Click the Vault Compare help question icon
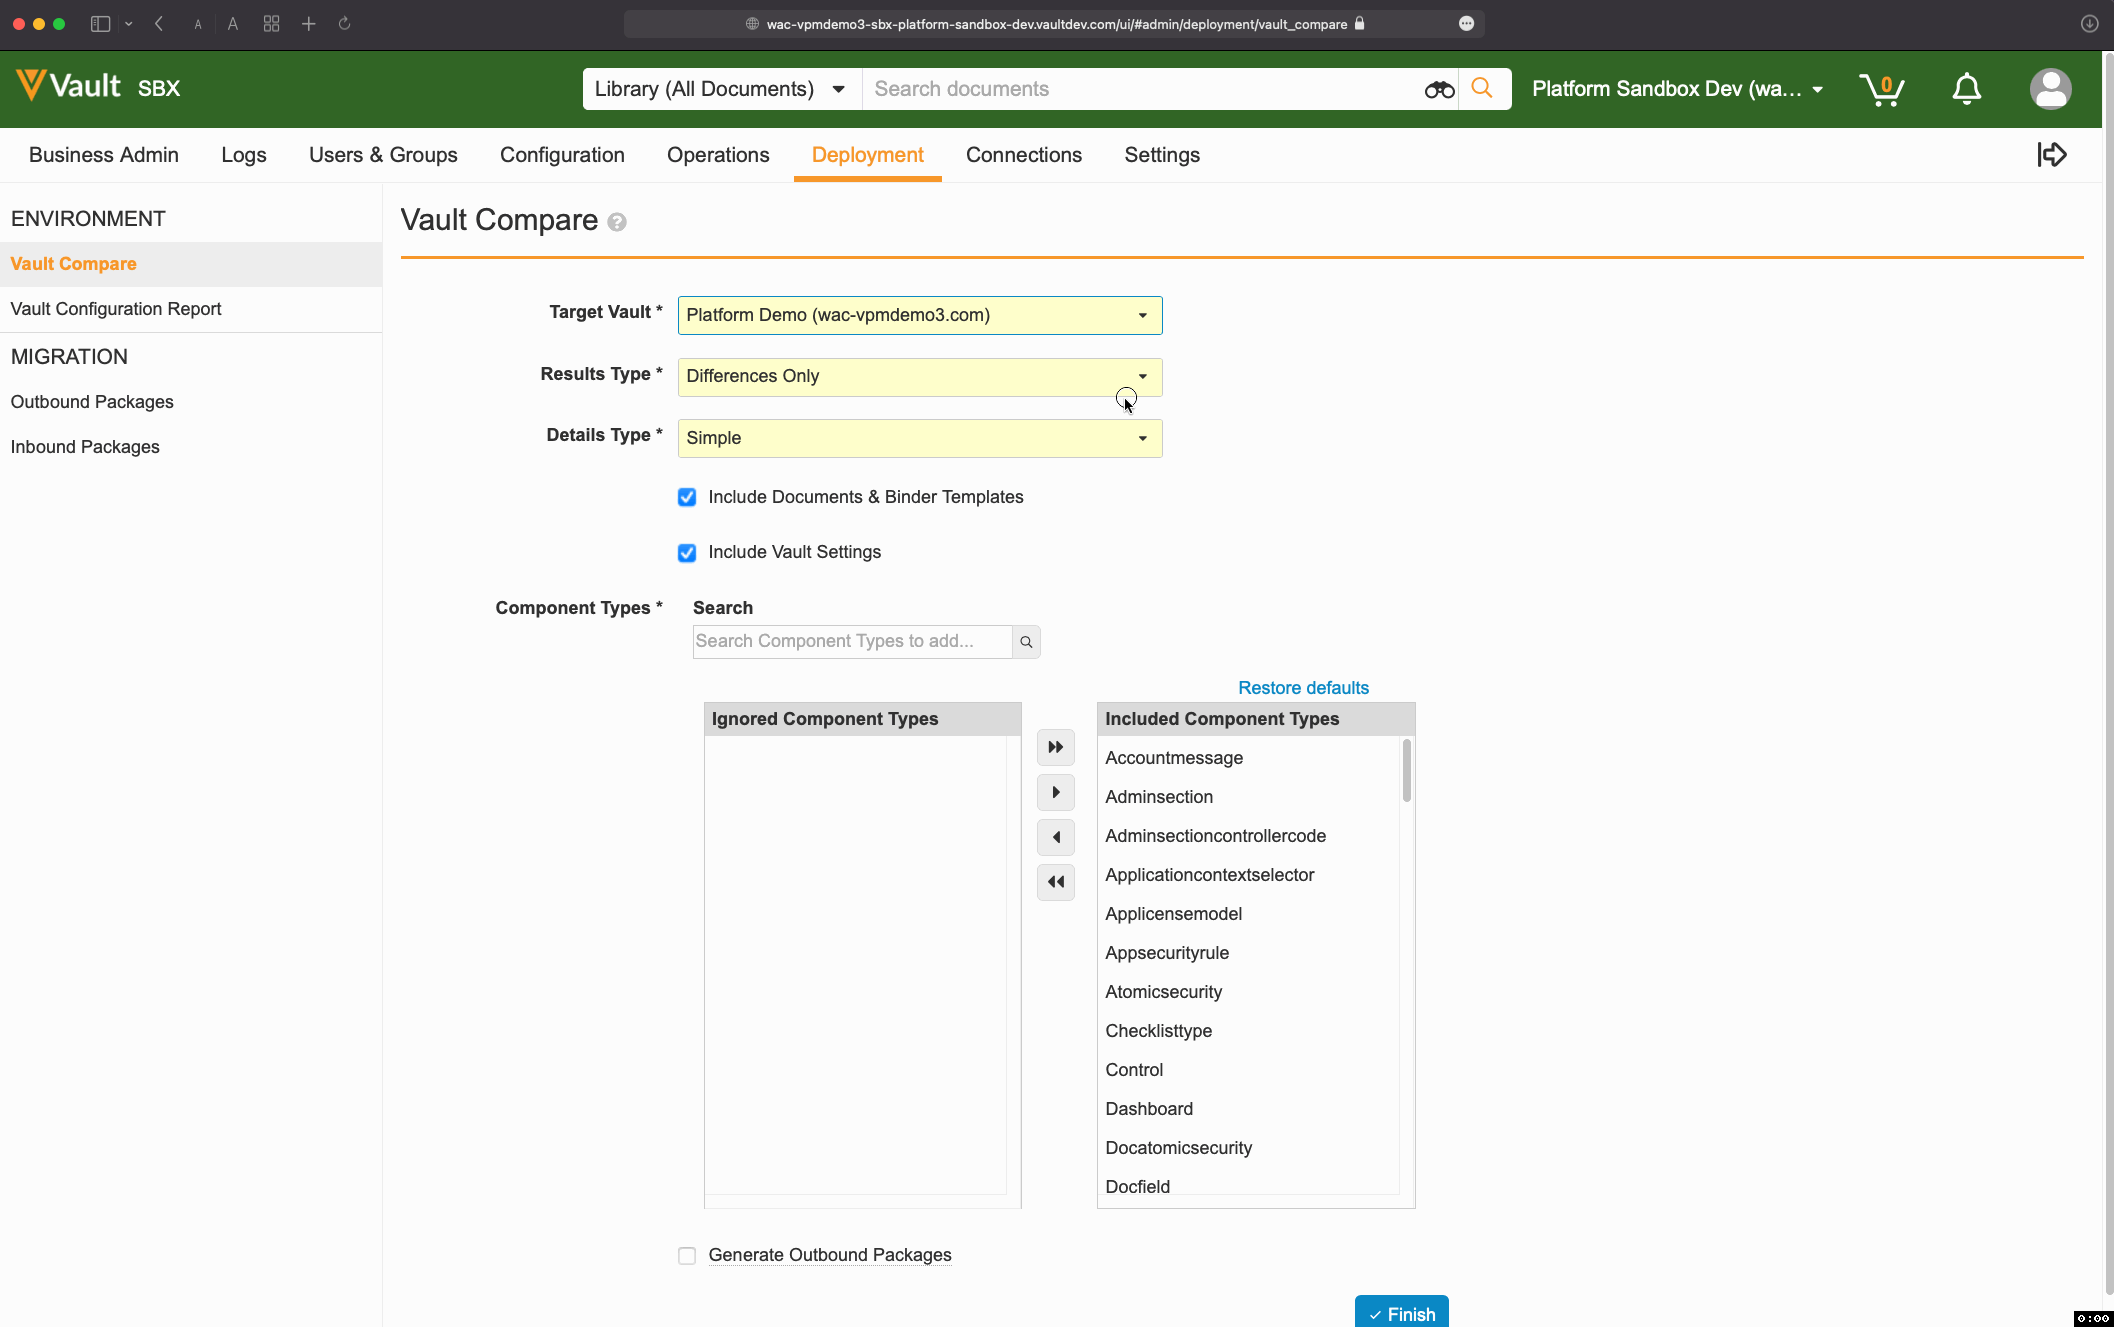 point(617,222)
